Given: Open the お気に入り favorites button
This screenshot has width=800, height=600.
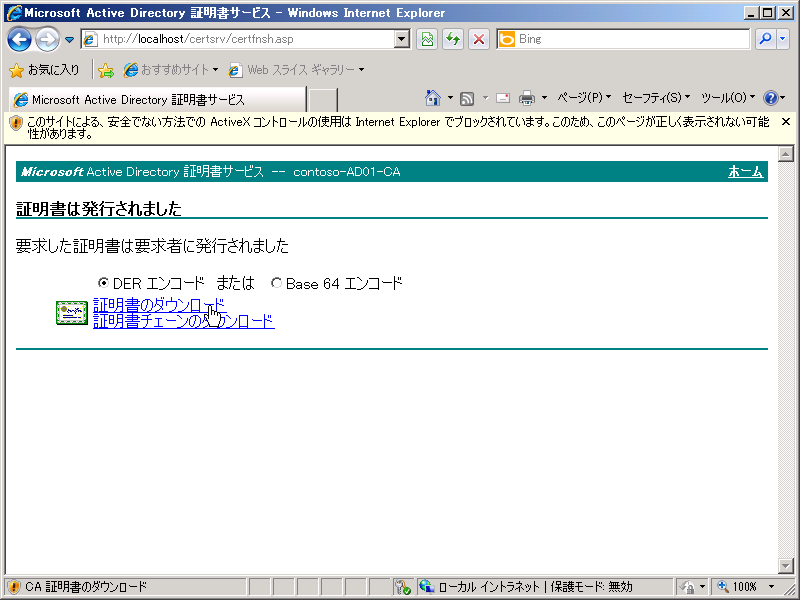Looking at the screenshot, I should tap(45, 70).
